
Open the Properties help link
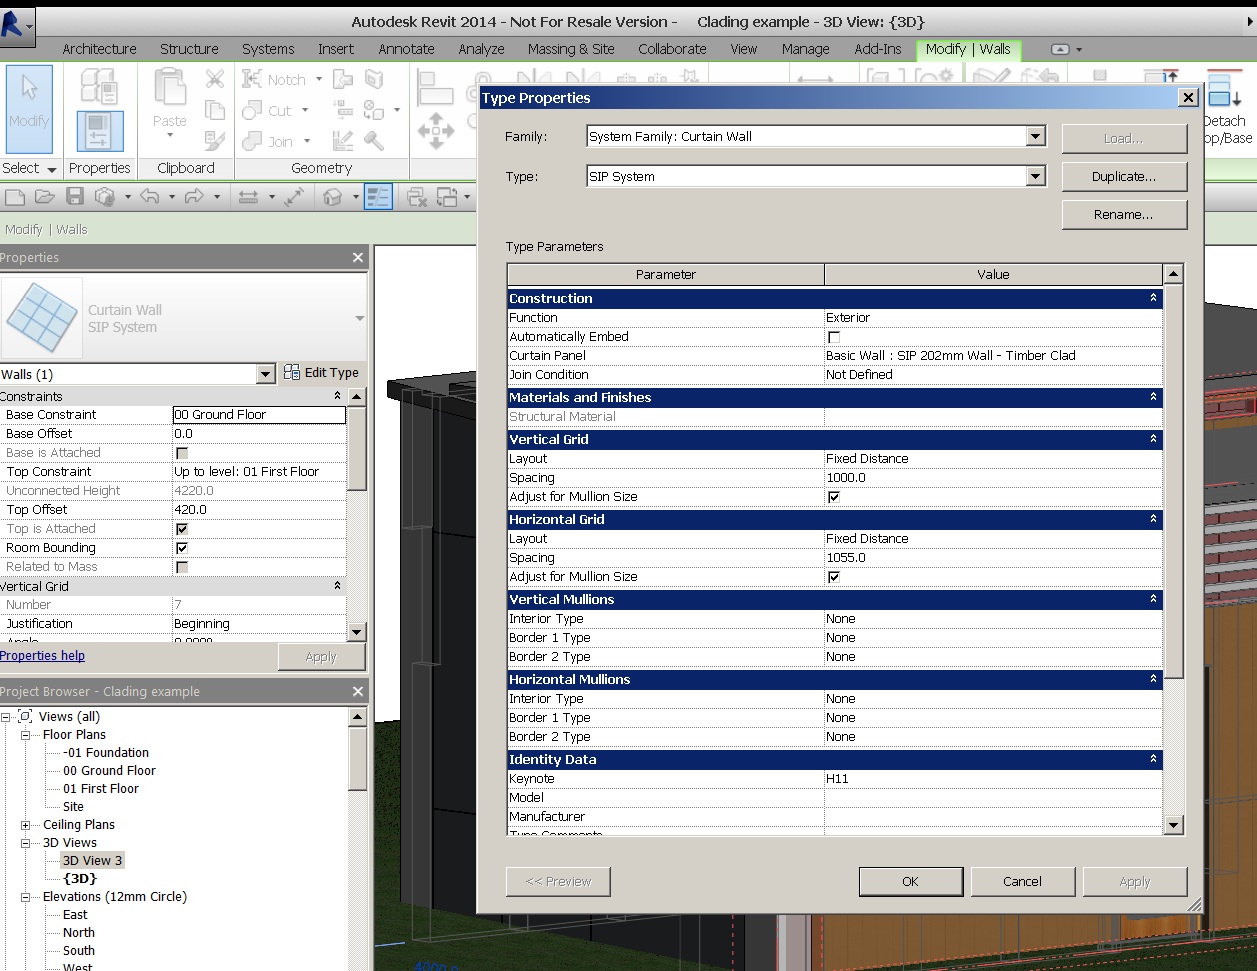click(x=43, y=655)
